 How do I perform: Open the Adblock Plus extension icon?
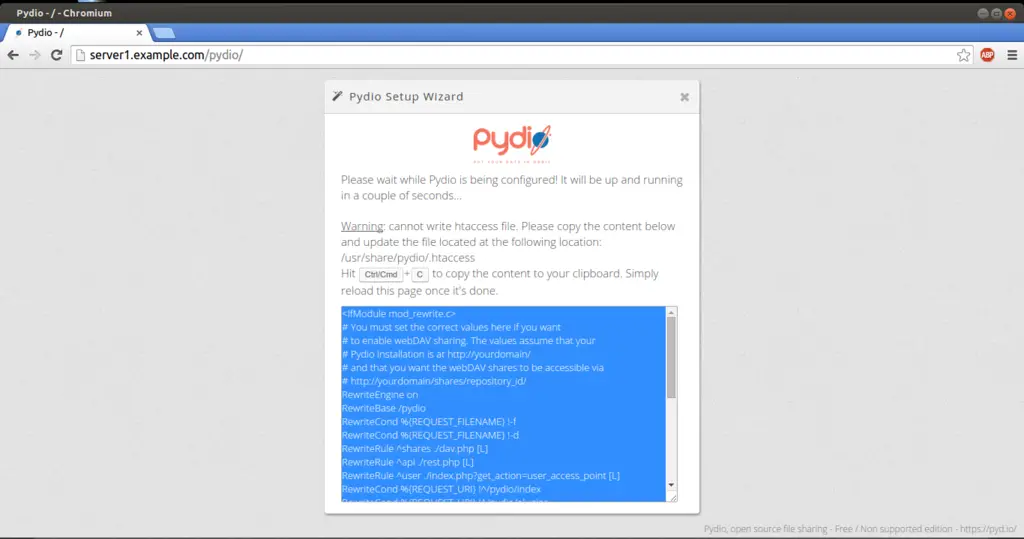[987, 56]
